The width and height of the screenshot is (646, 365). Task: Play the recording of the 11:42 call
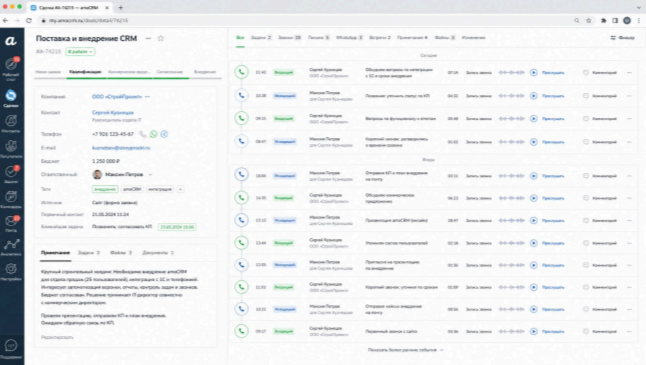(534, 73)
